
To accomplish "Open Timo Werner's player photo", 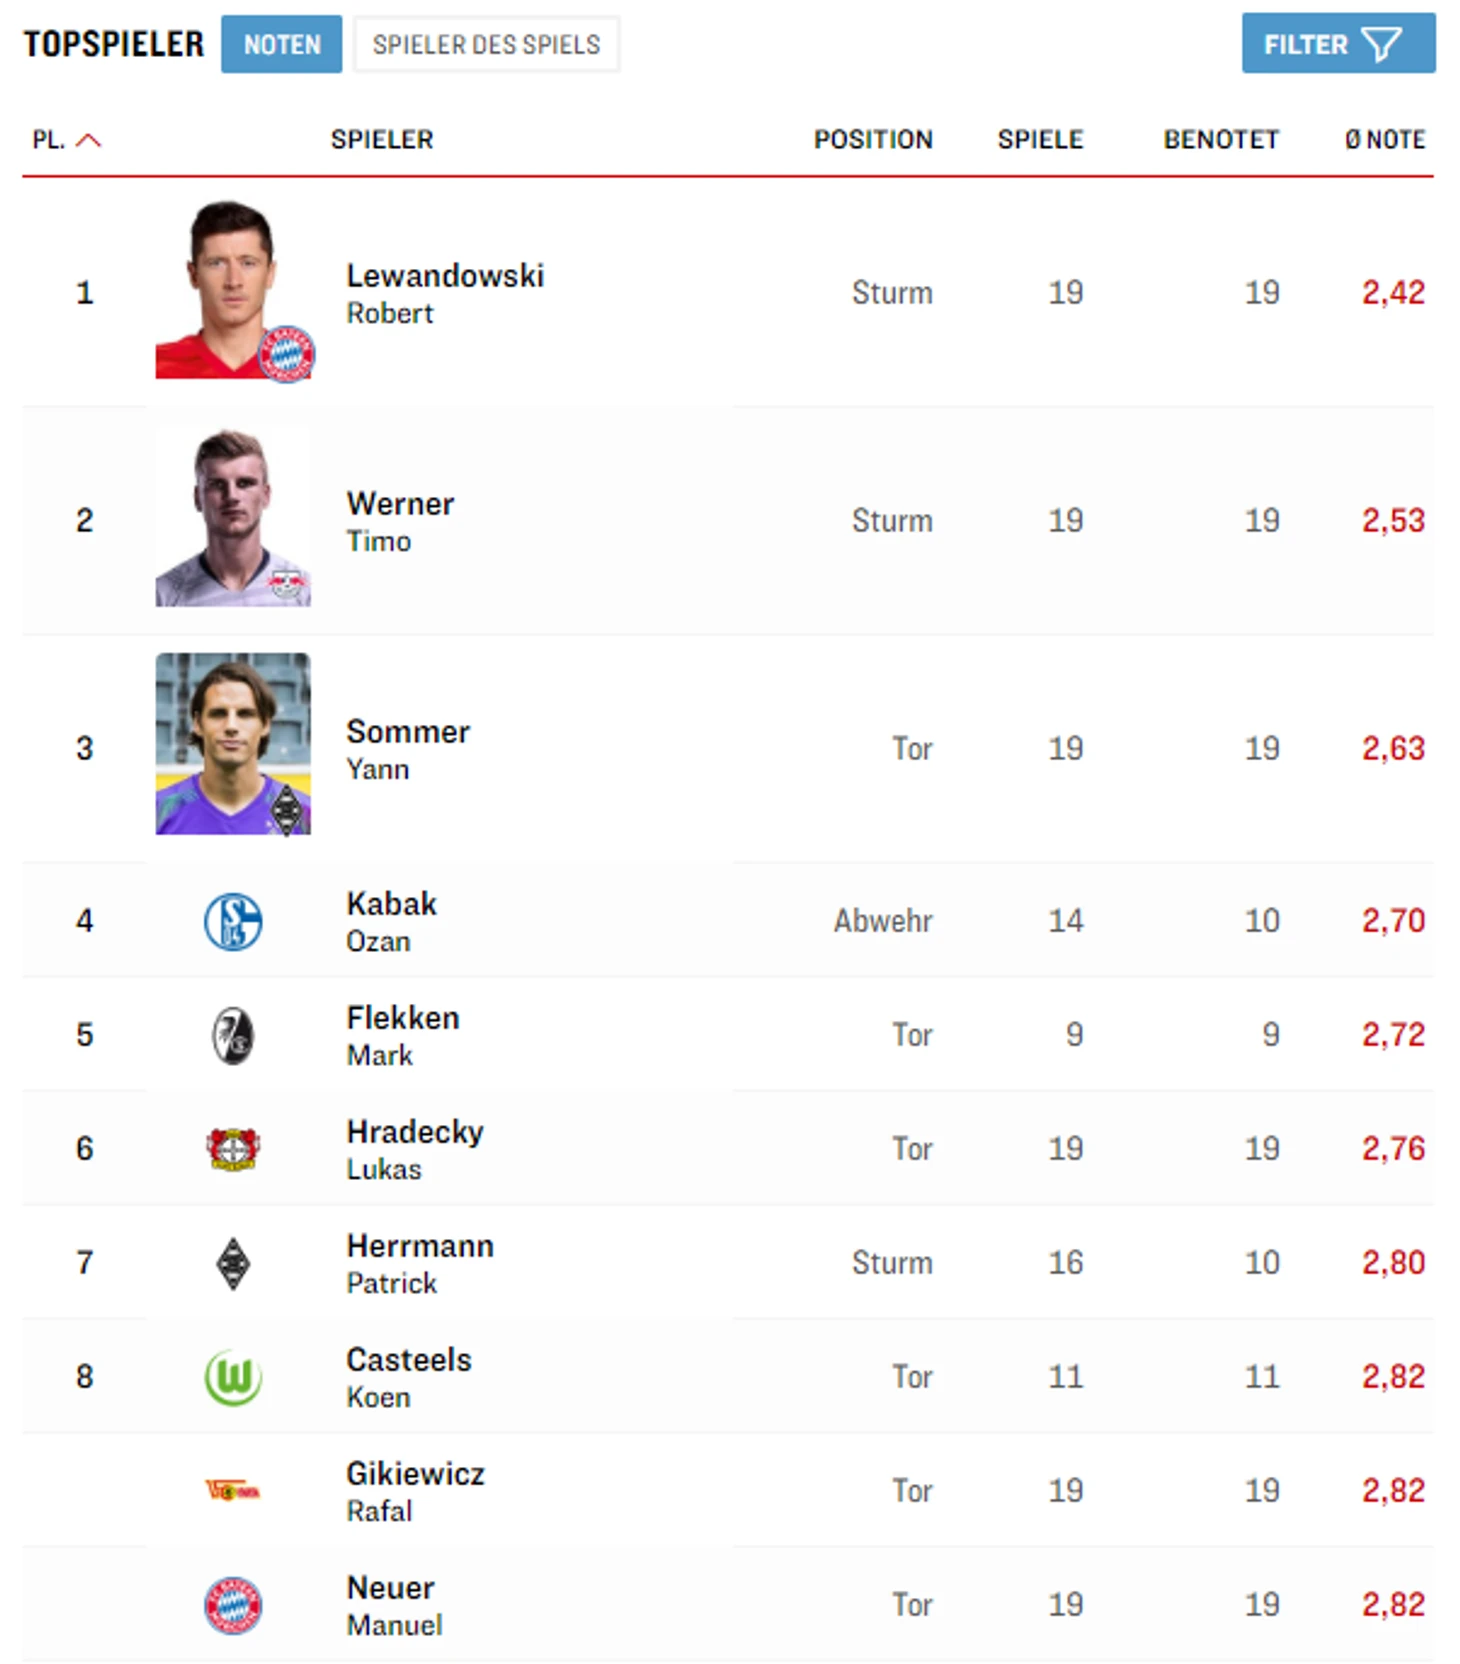I will 233,518.
